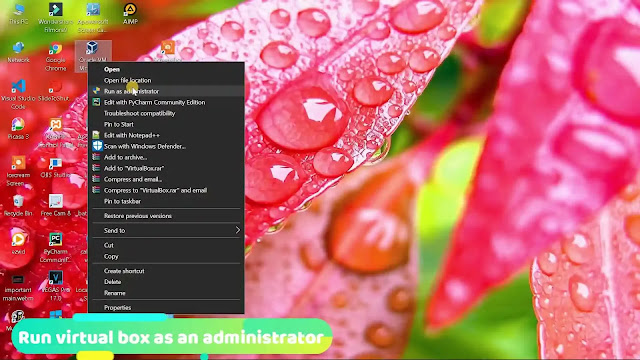Screen dimensions: 640x360
Task: Open XAMPP Control Panel desktop icon
Action: (56, 133)
